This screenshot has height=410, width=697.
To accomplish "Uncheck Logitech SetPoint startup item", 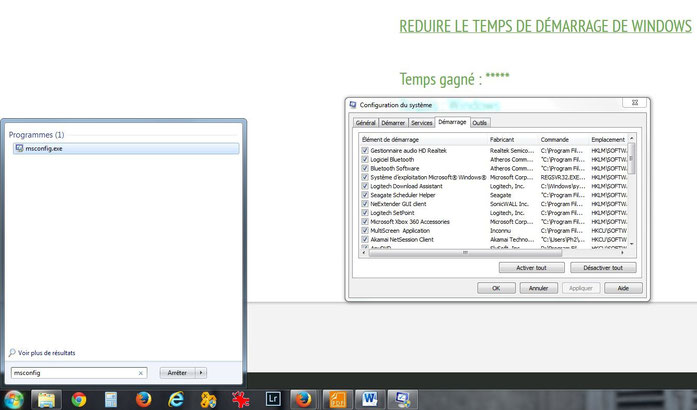I will [x=365, y=213].
